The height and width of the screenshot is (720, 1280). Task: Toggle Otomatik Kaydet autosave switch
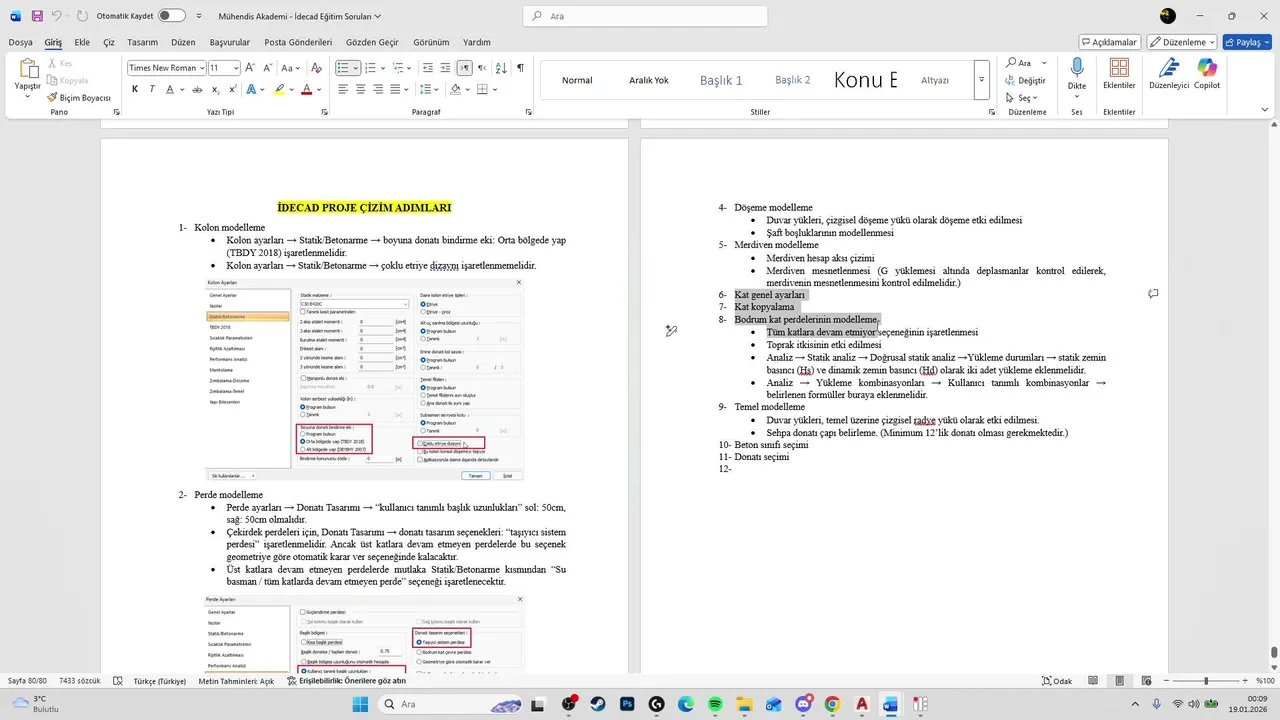[x=171, y=16]
